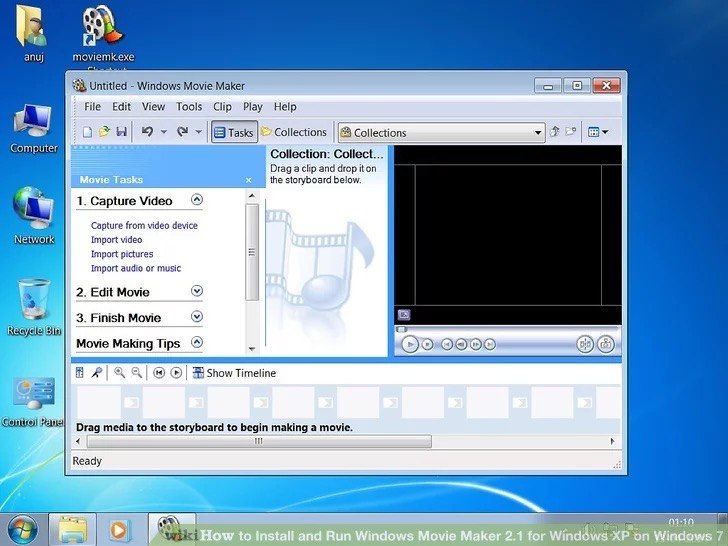Click the Forward button in the monitor
The image size is (728, 546).
click(x=490, y=344)
